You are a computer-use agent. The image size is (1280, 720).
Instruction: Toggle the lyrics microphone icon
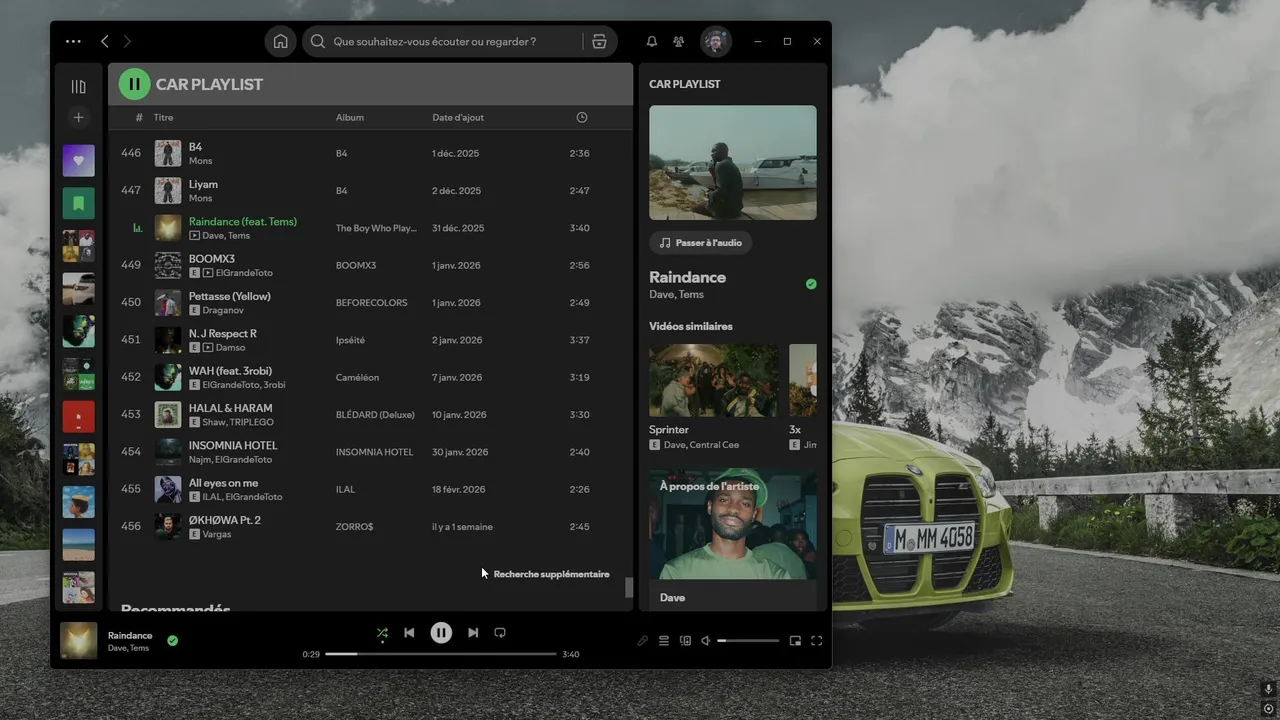click(x=643, y=641)
